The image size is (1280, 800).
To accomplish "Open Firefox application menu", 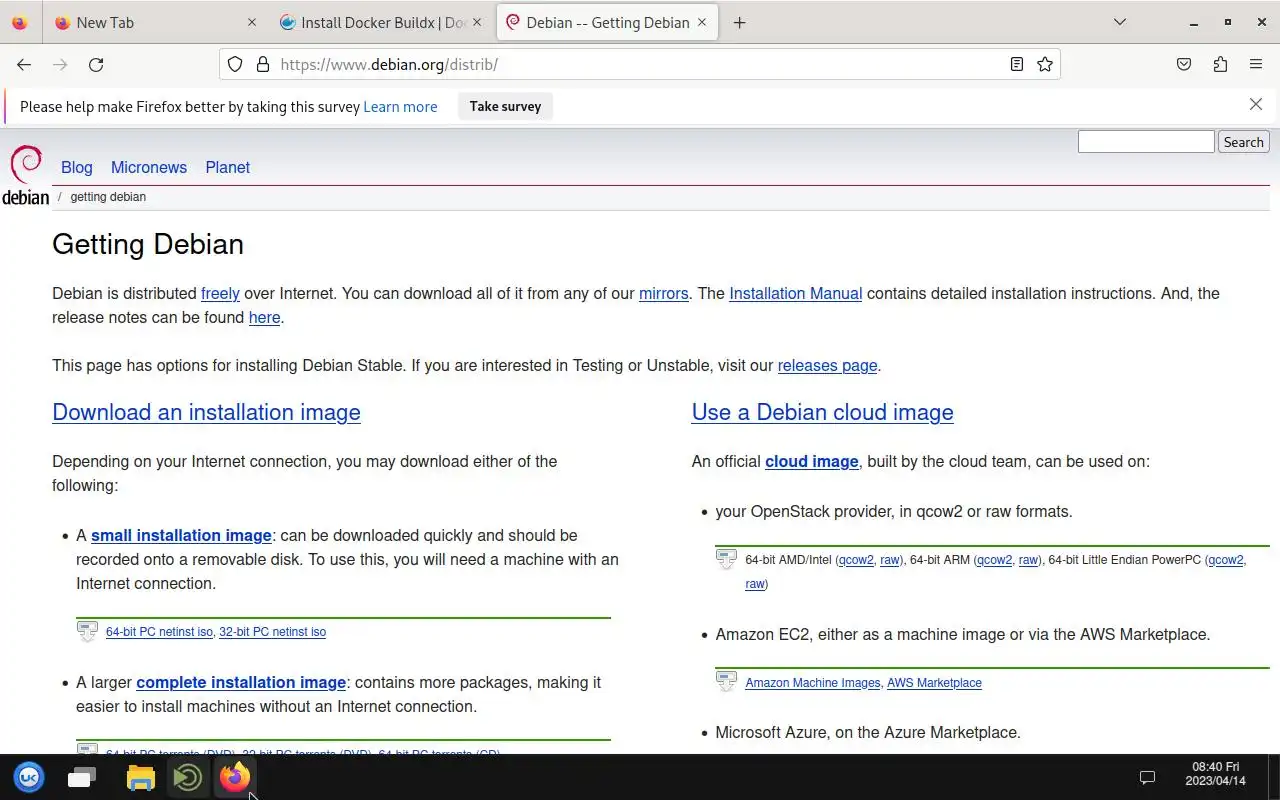I will (x=1256, y=64).
